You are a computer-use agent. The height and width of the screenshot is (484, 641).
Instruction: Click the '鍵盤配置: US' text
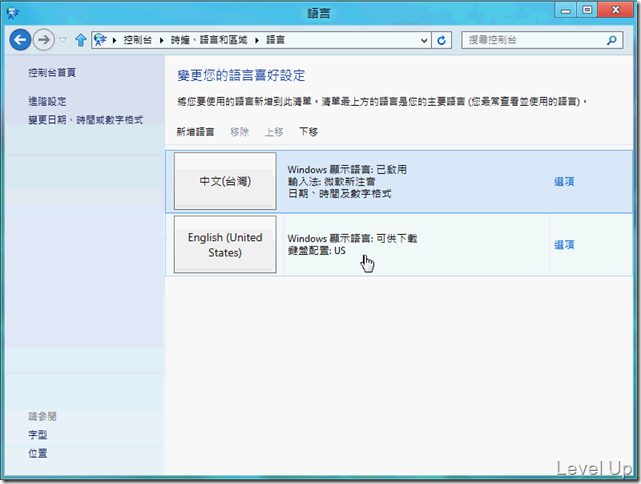(317, 251)
